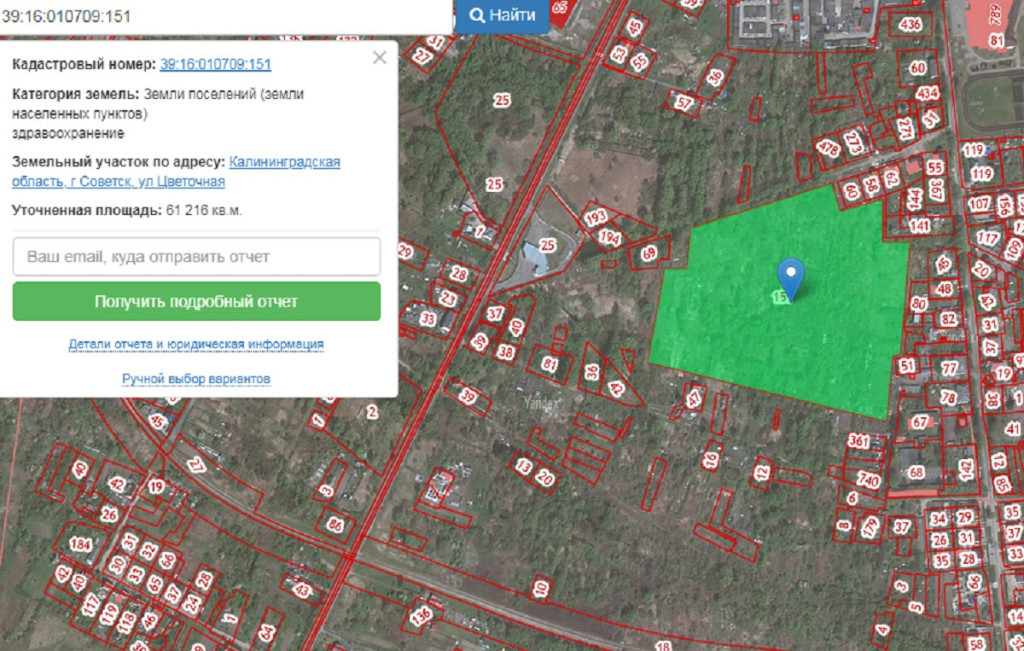Select parcel labeled 367 on map

(935, 190)
